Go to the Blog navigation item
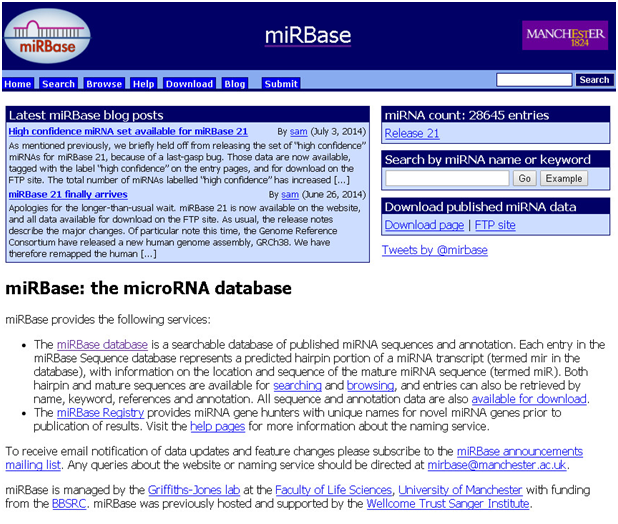This screenshot has width=618, height=524. [x=235, y=84]
